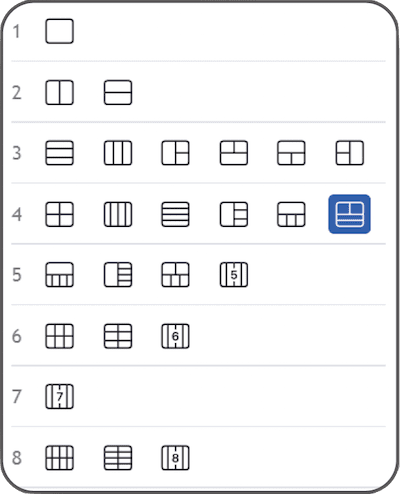Pick five-pane layout with four bottom panes

point(59,275)
